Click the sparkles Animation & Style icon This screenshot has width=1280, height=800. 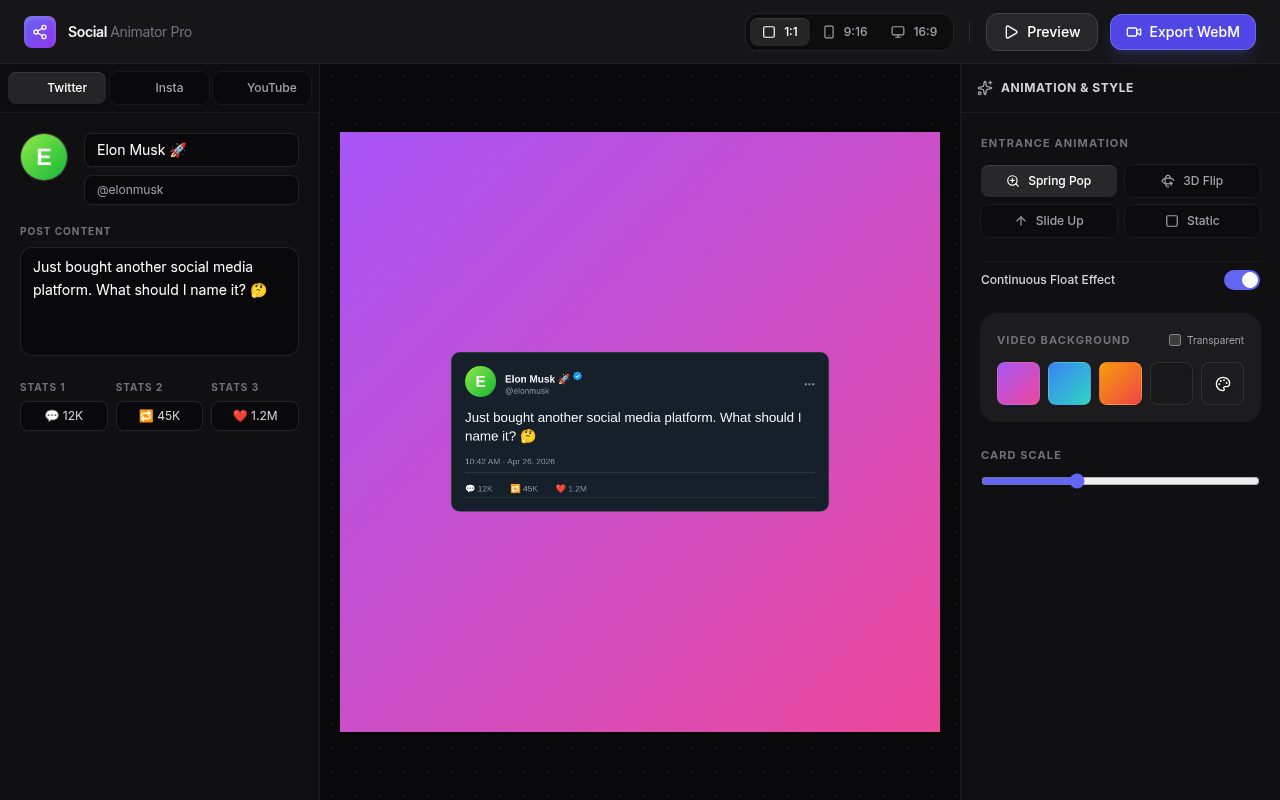point(985,88)
